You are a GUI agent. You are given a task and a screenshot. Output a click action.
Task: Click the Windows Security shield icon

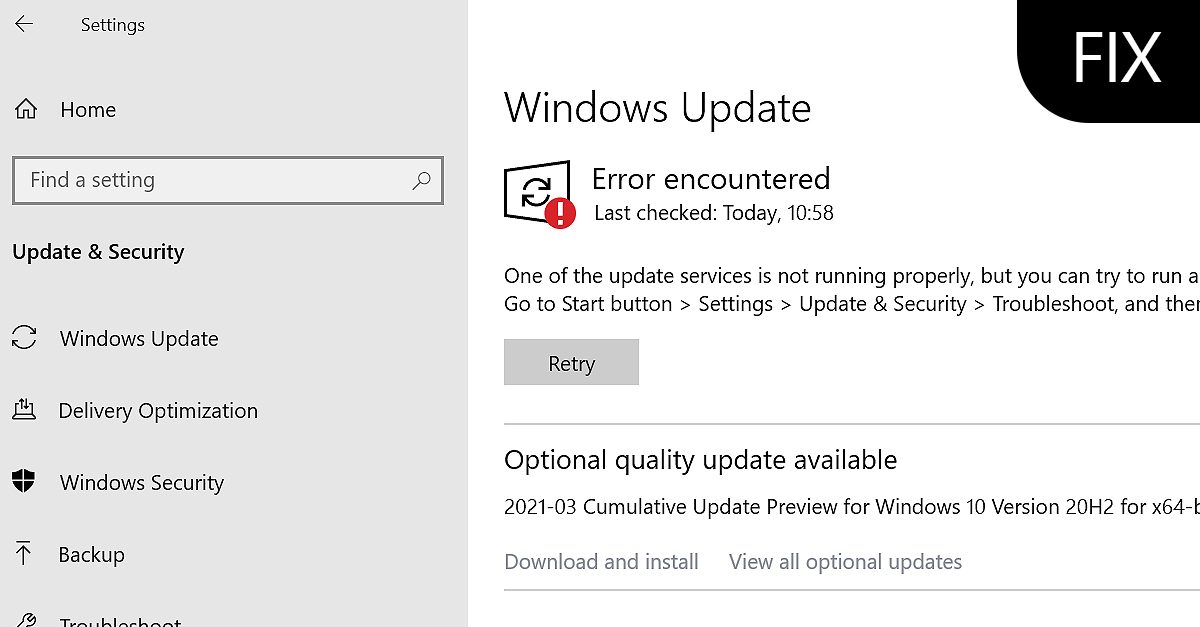[x=24, y=482]
